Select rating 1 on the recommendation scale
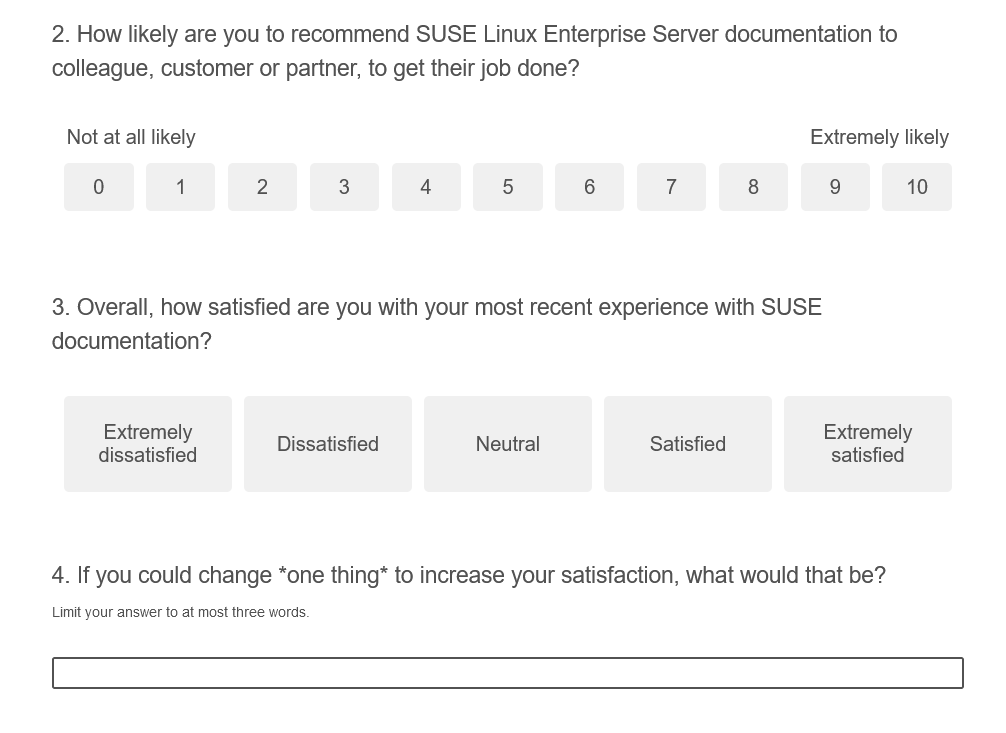The image size is (1006, 733). tap(180, 187)
